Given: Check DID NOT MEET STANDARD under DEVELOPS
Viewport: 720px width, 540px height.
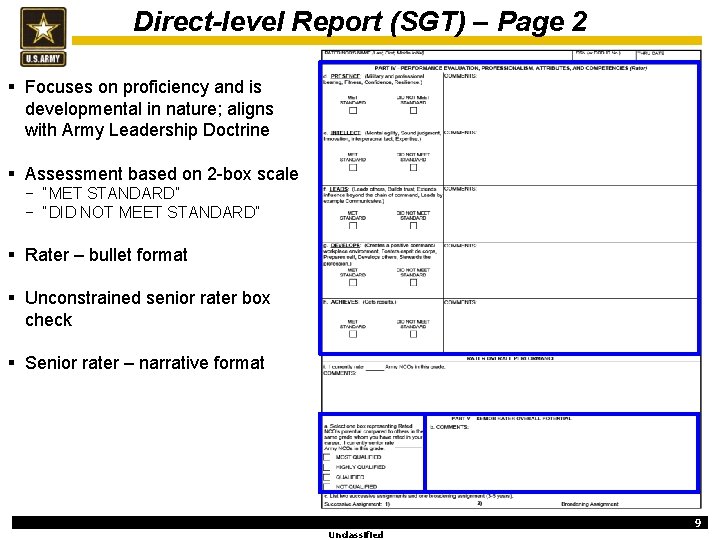Looking at the screenshot, I should pyautogui.click(x=413, y=282).
